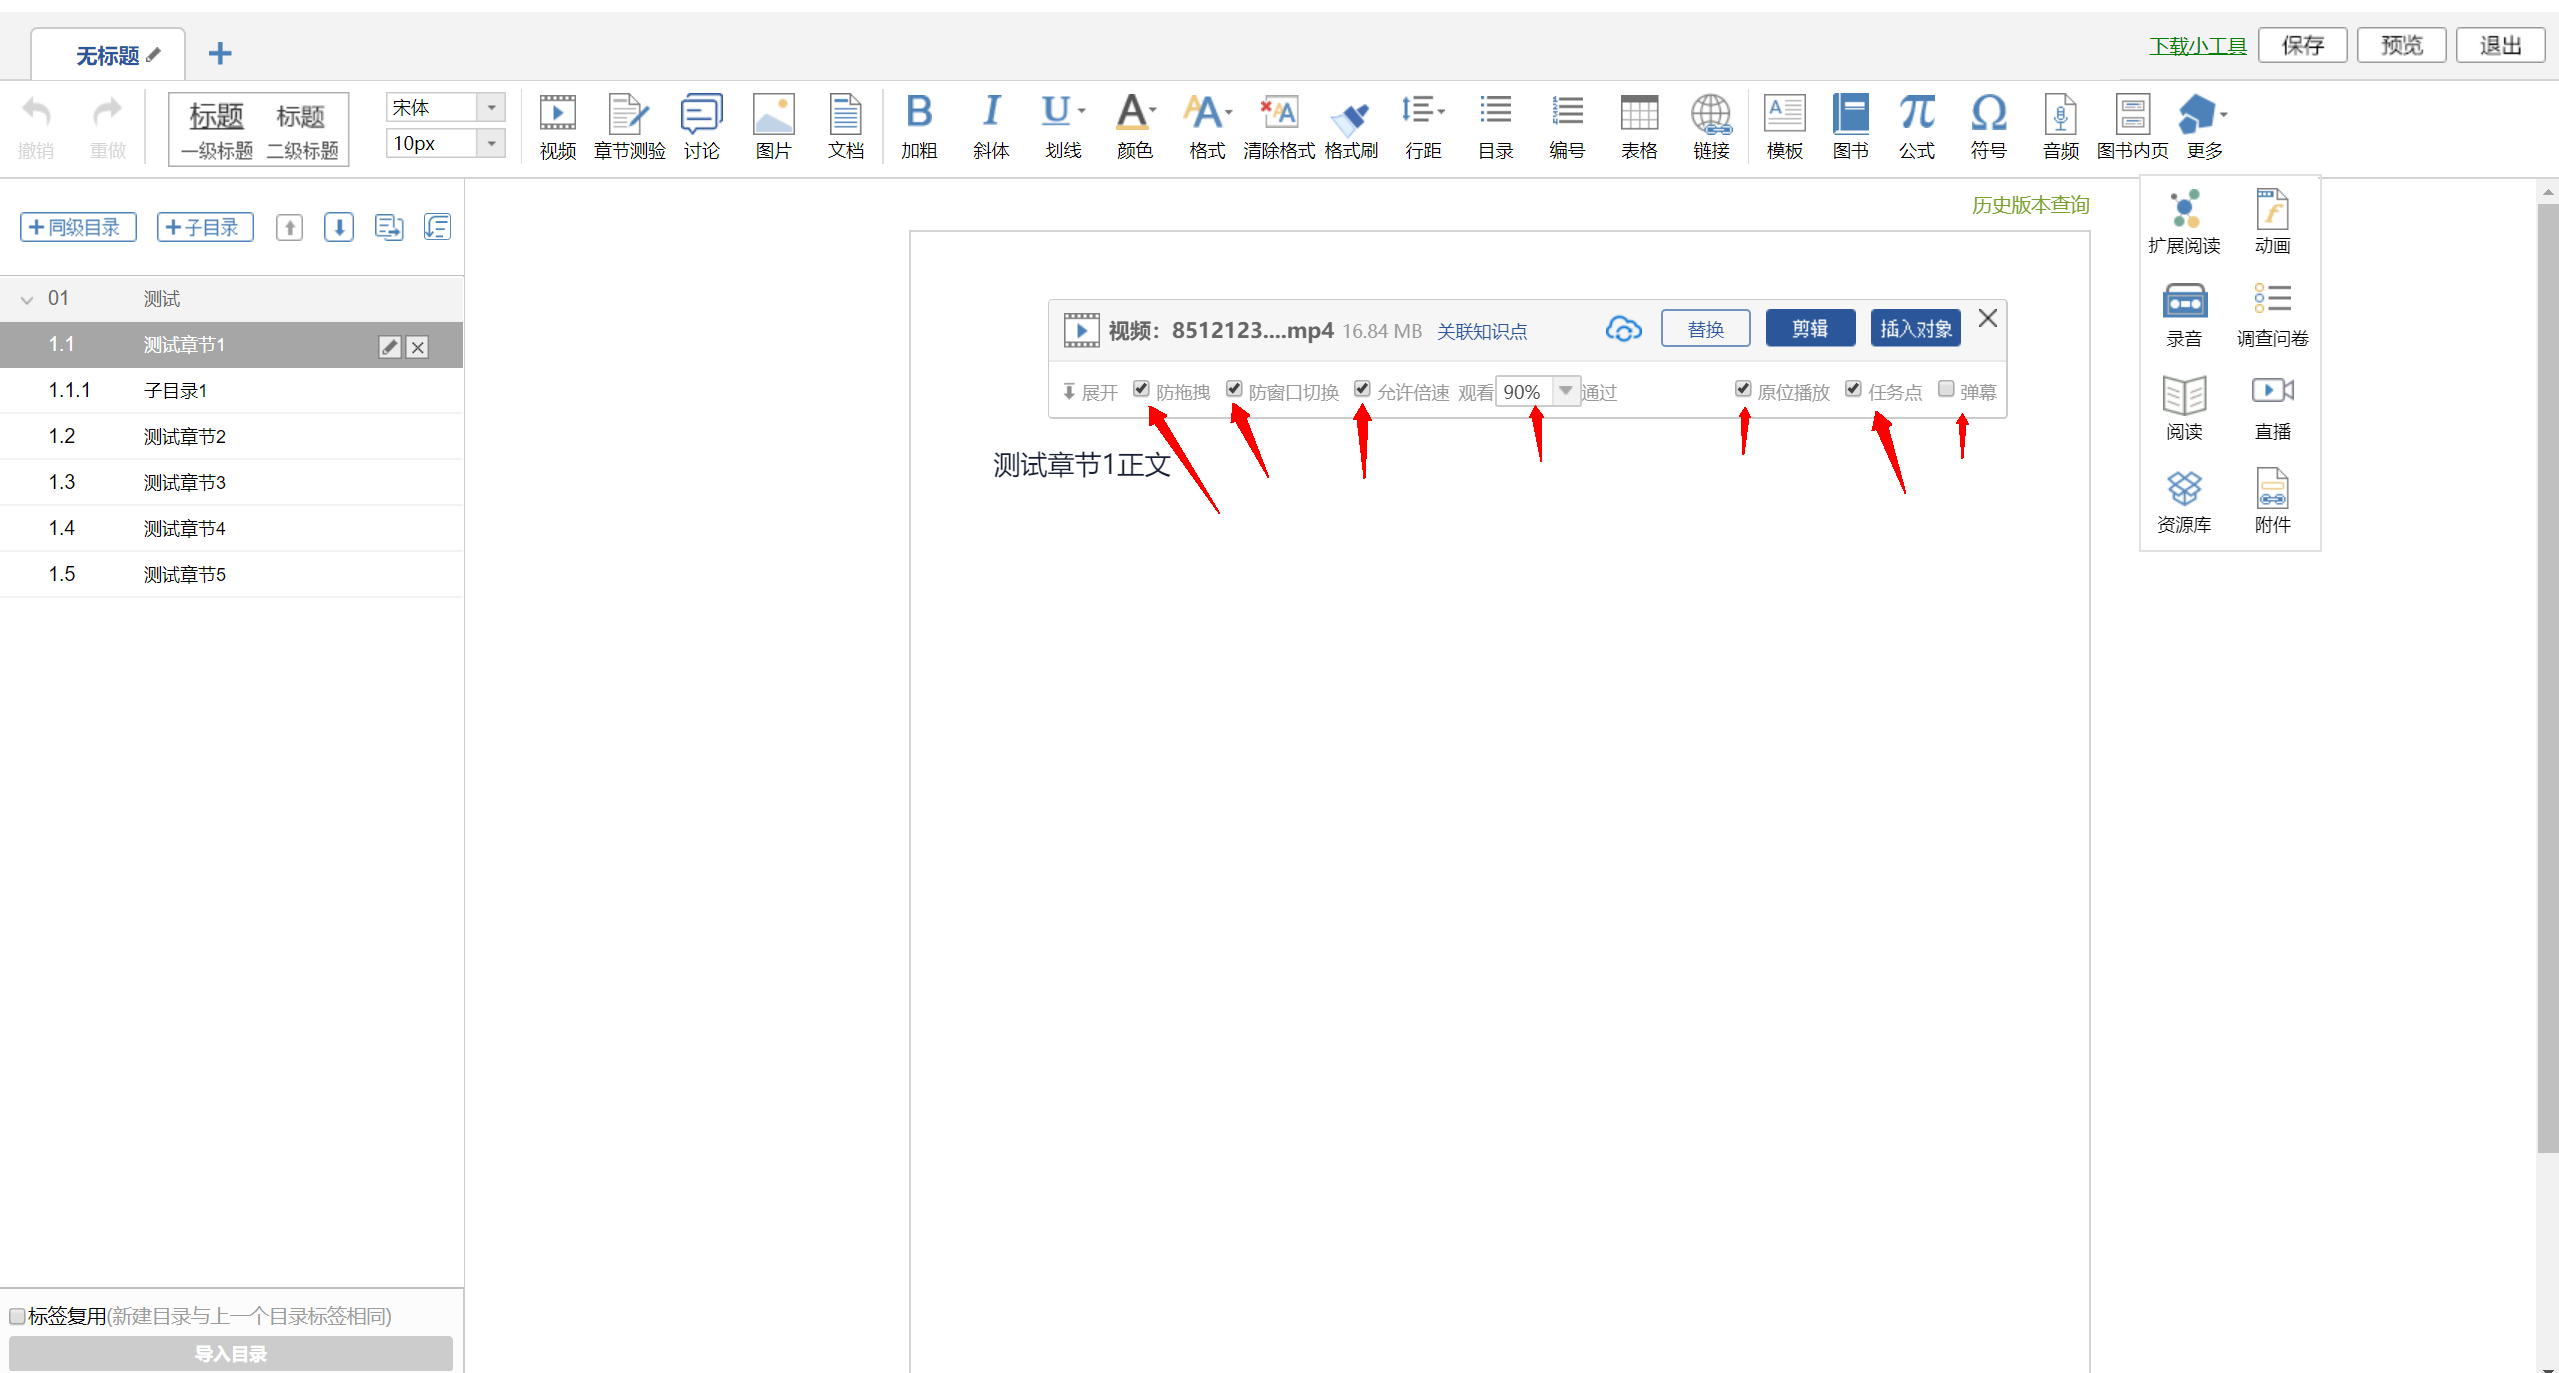Uncheck the 防拖拽 checkbox
This screenshot has height=1373, width=2559.
point(1141,389)
